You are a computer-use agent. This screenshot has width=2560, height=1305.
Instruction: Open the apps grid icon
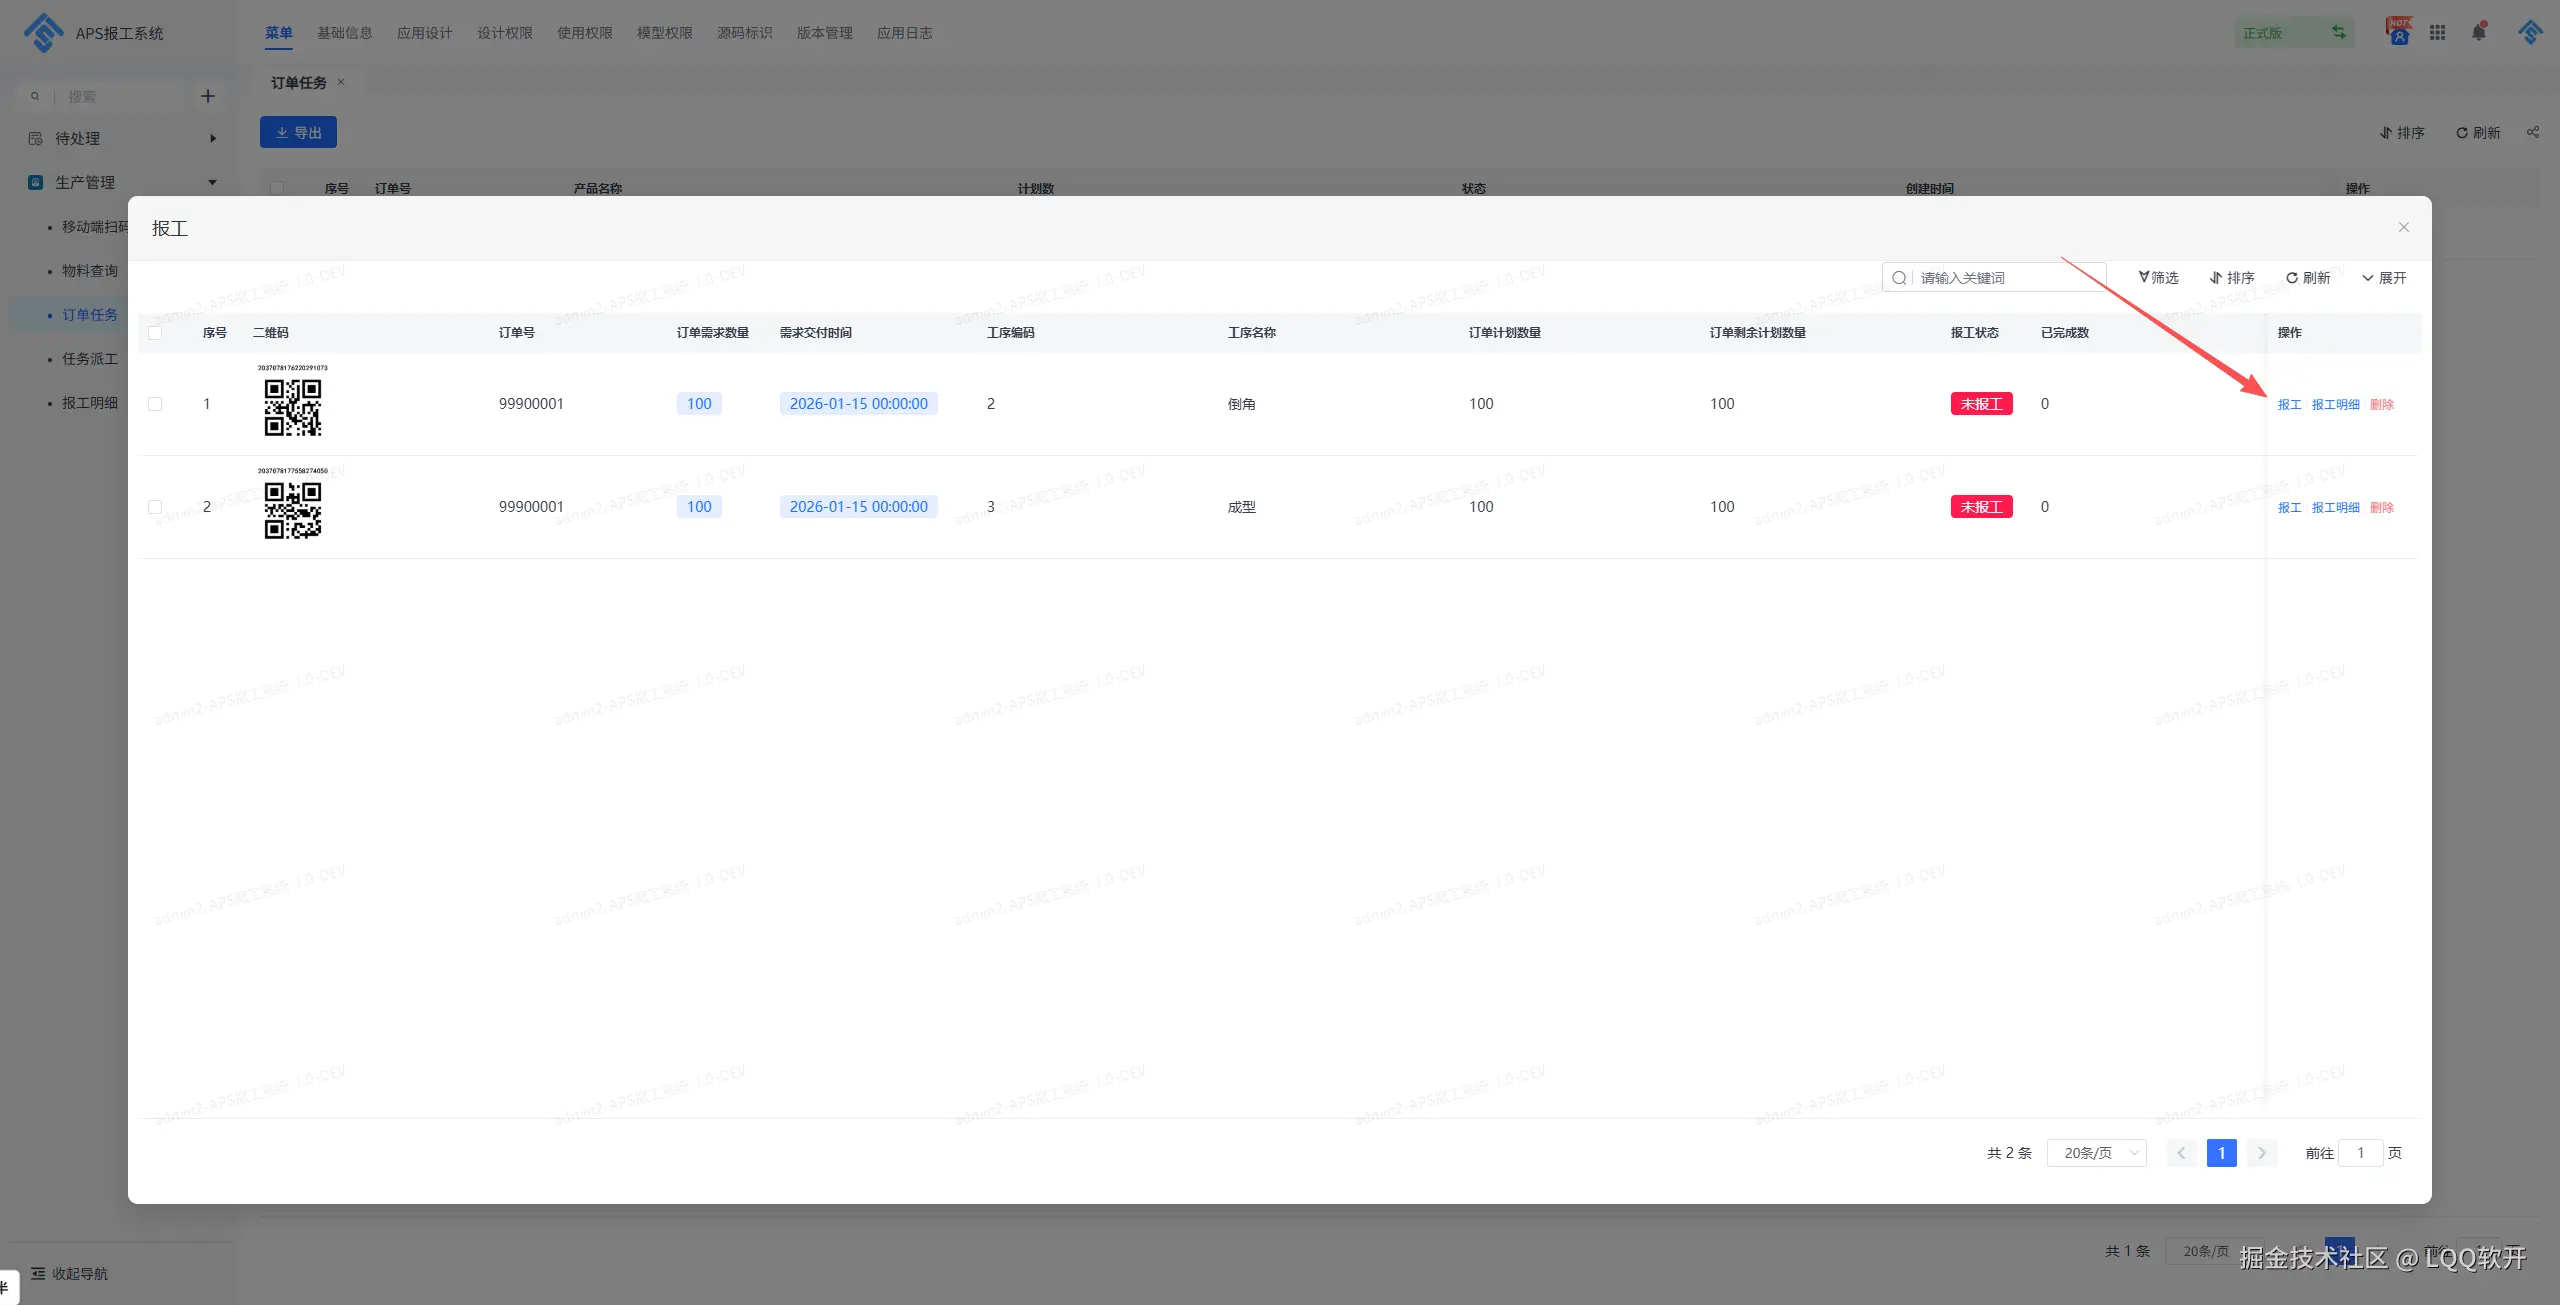point(2437,32)
